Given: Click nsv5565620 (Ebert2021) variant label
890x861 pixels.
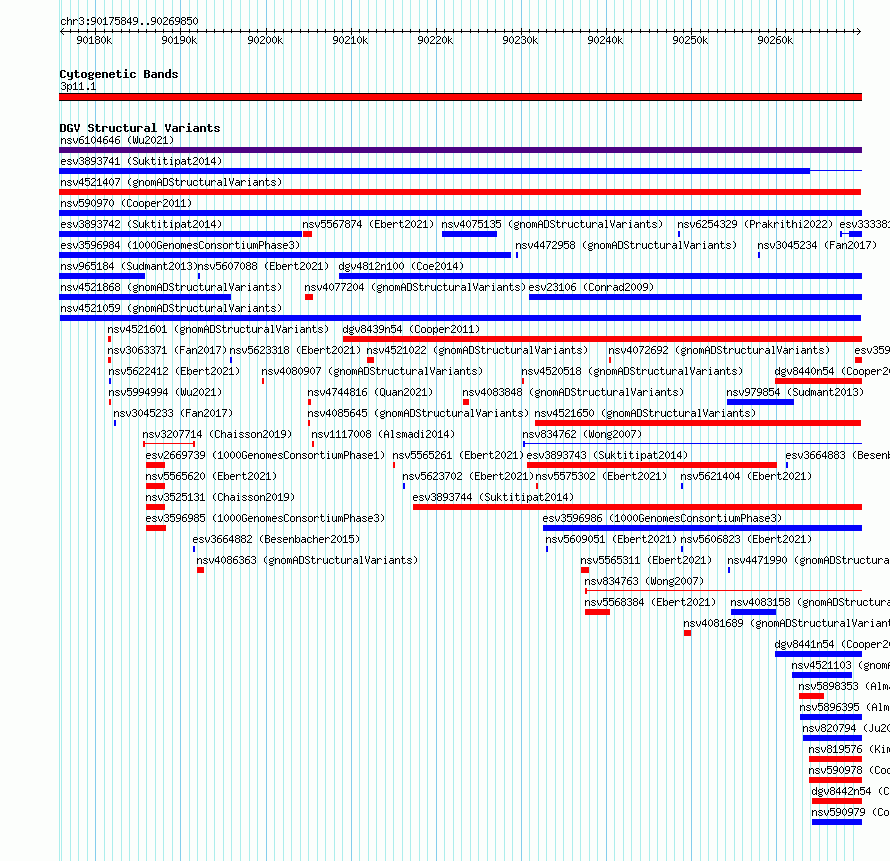Looking at the screenshot, I should 211,476.
